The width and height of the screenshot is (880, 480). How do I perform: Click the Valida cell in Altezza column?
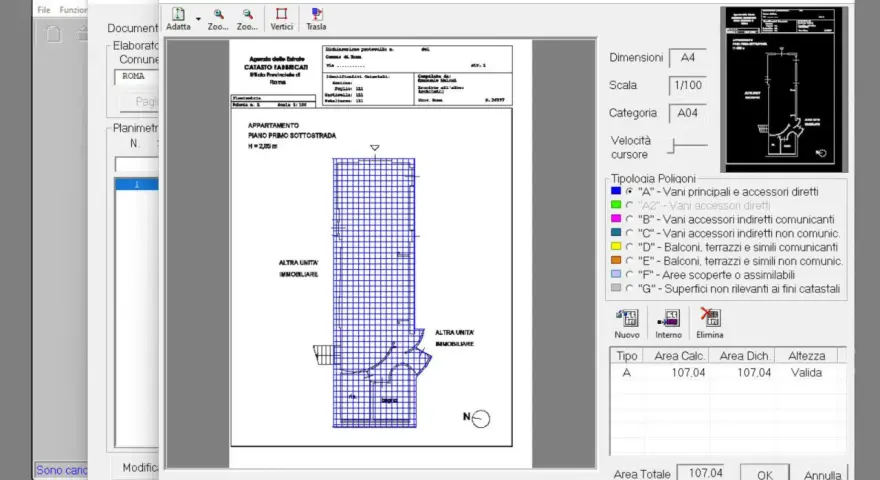click(806, 373)
